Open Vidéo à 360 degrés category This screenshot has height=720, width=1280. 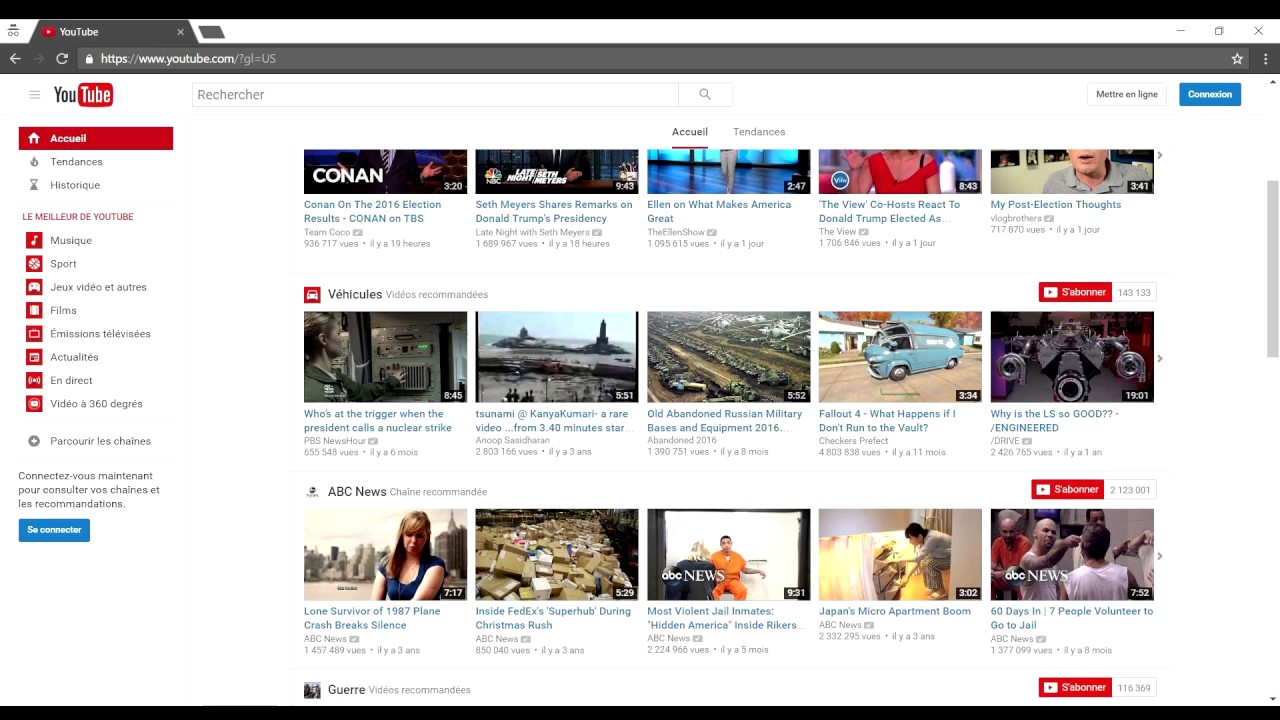pyautogui.click(x=96, y=404)
